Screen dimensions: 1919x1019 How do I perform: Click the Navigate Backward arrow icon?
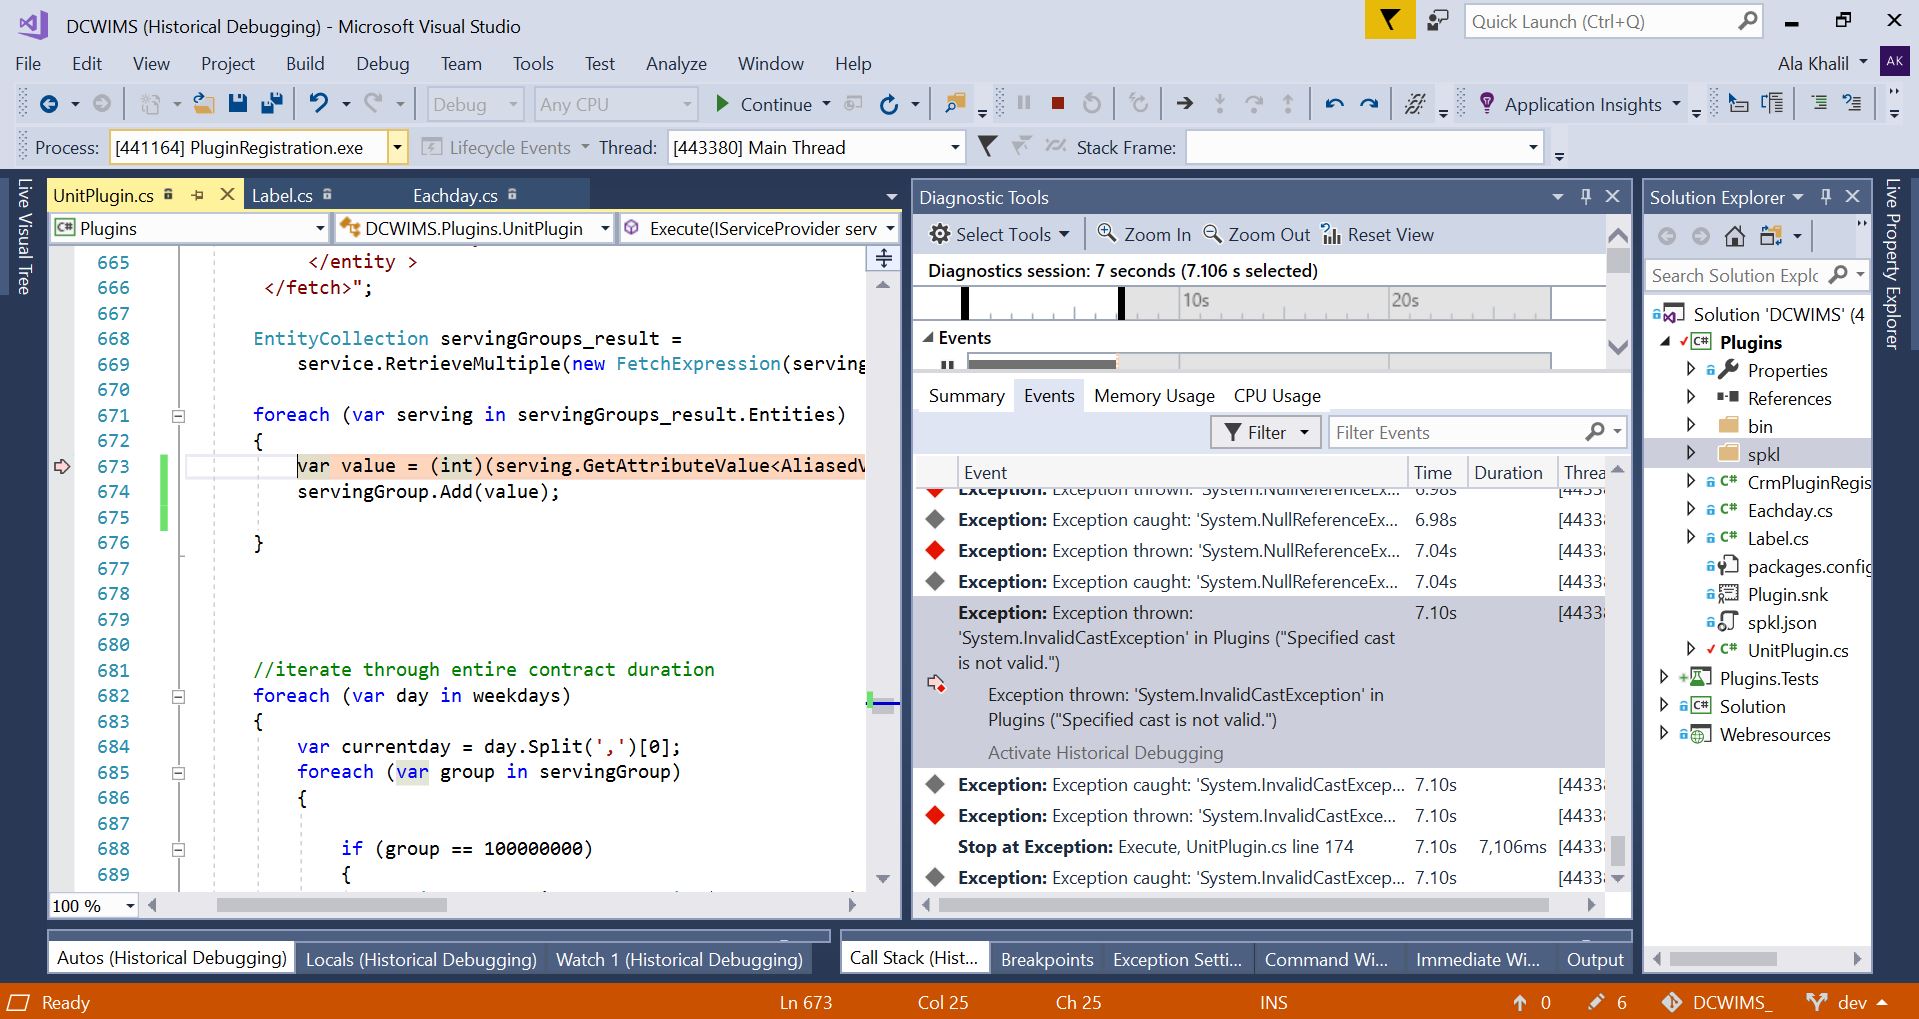[x=48, y=104]
